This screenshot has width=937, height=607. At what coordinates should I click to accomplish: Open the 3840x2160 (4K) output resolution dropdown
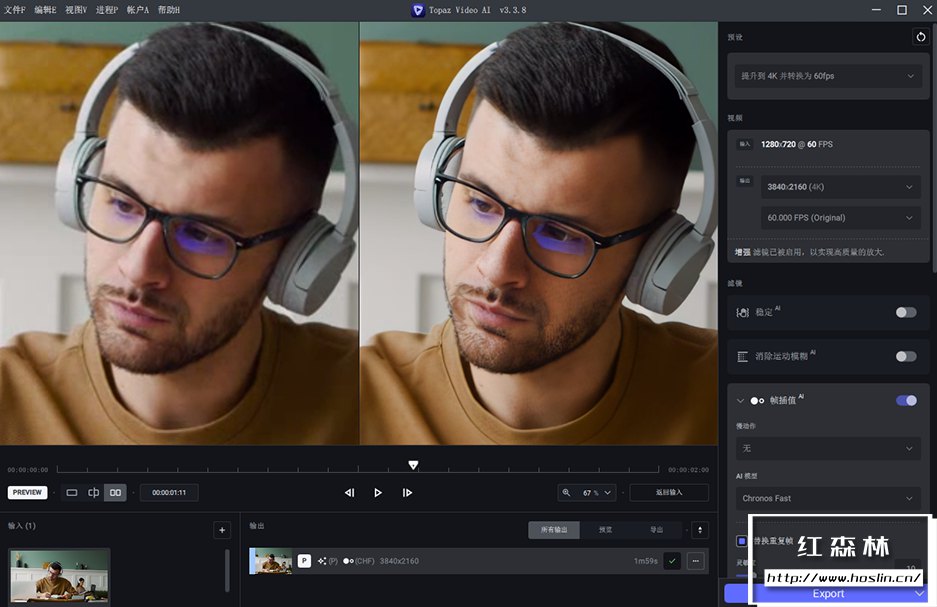[x=840, y=187]
